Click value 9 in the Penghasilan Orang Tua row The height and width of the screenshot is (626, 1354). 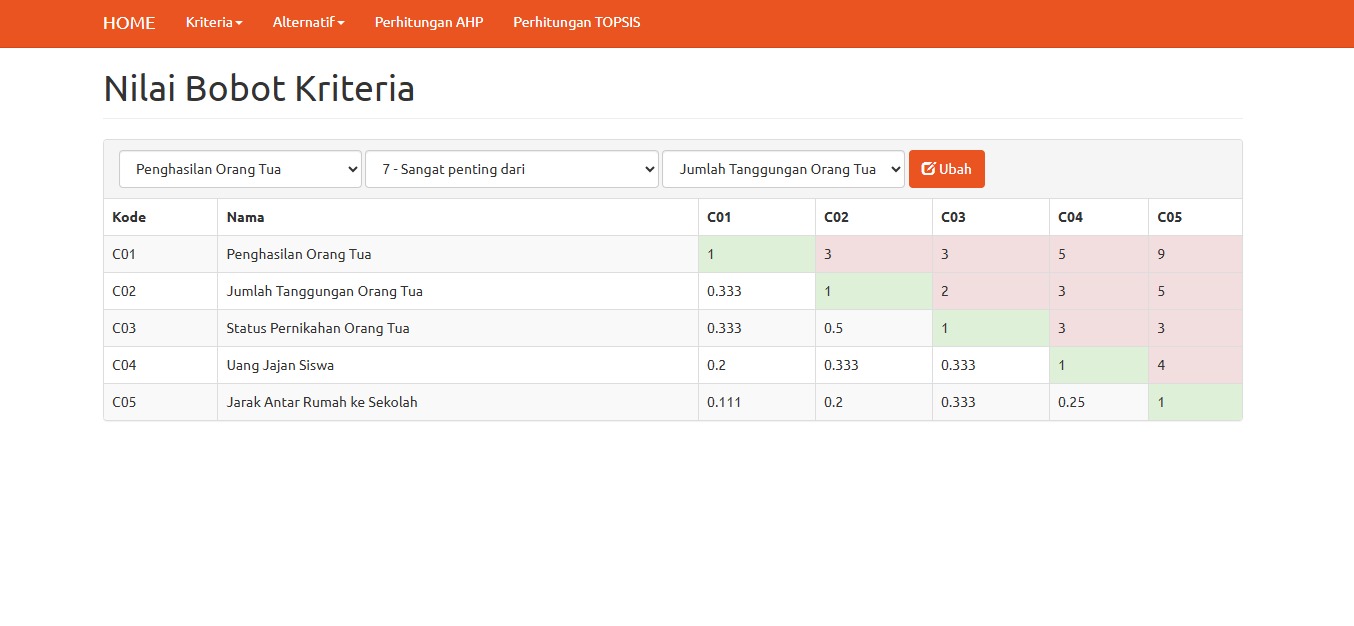tap(1195, 254)
